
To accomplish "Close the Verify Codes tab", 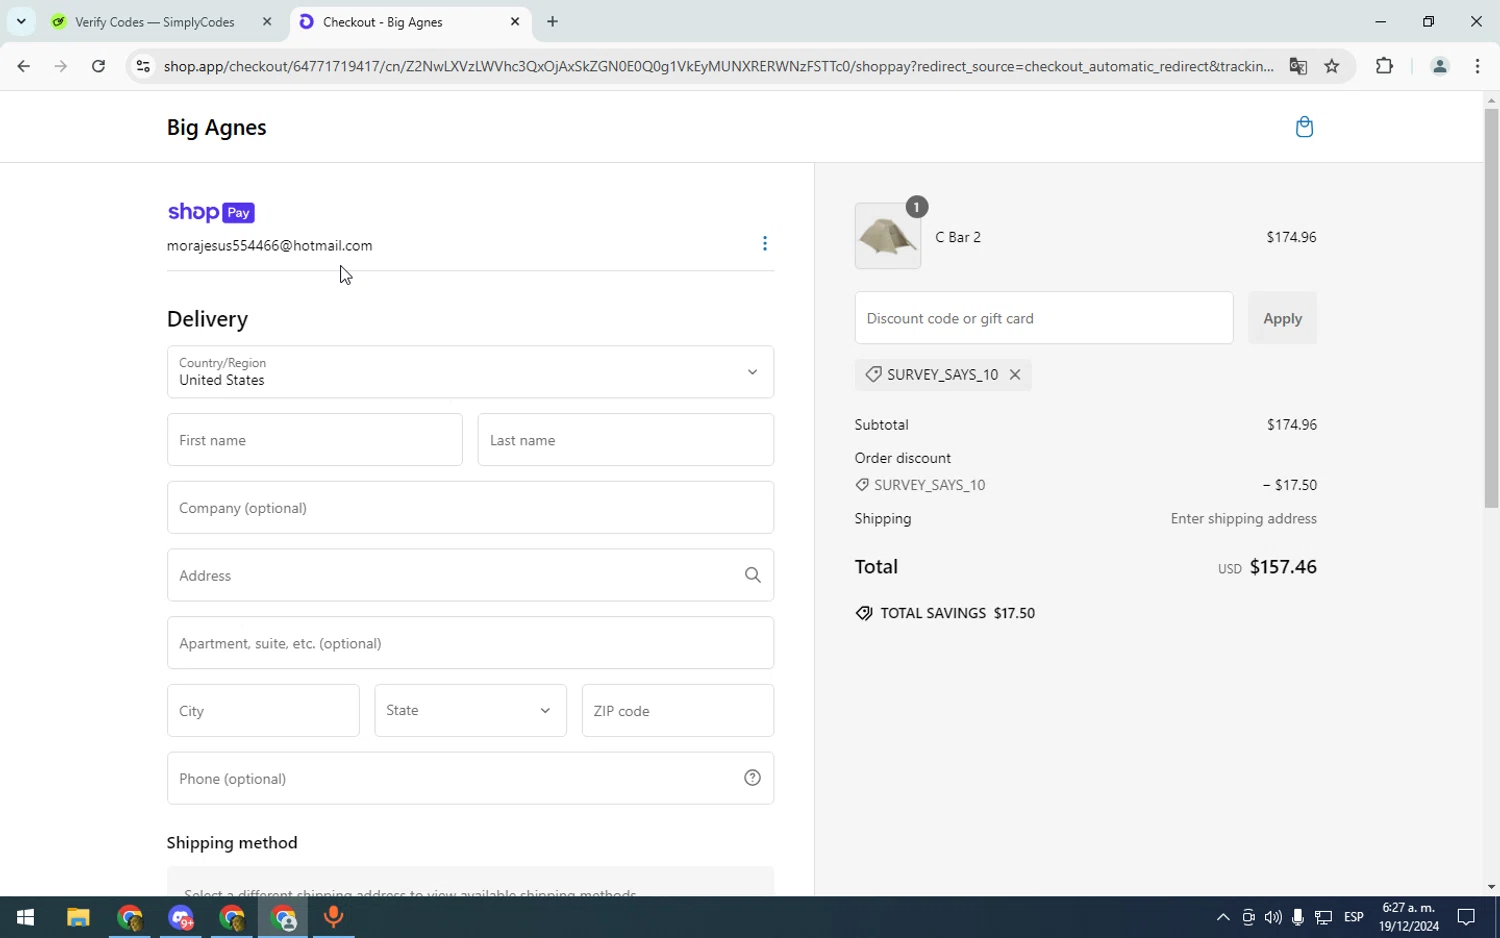I will tap(267, 21).
